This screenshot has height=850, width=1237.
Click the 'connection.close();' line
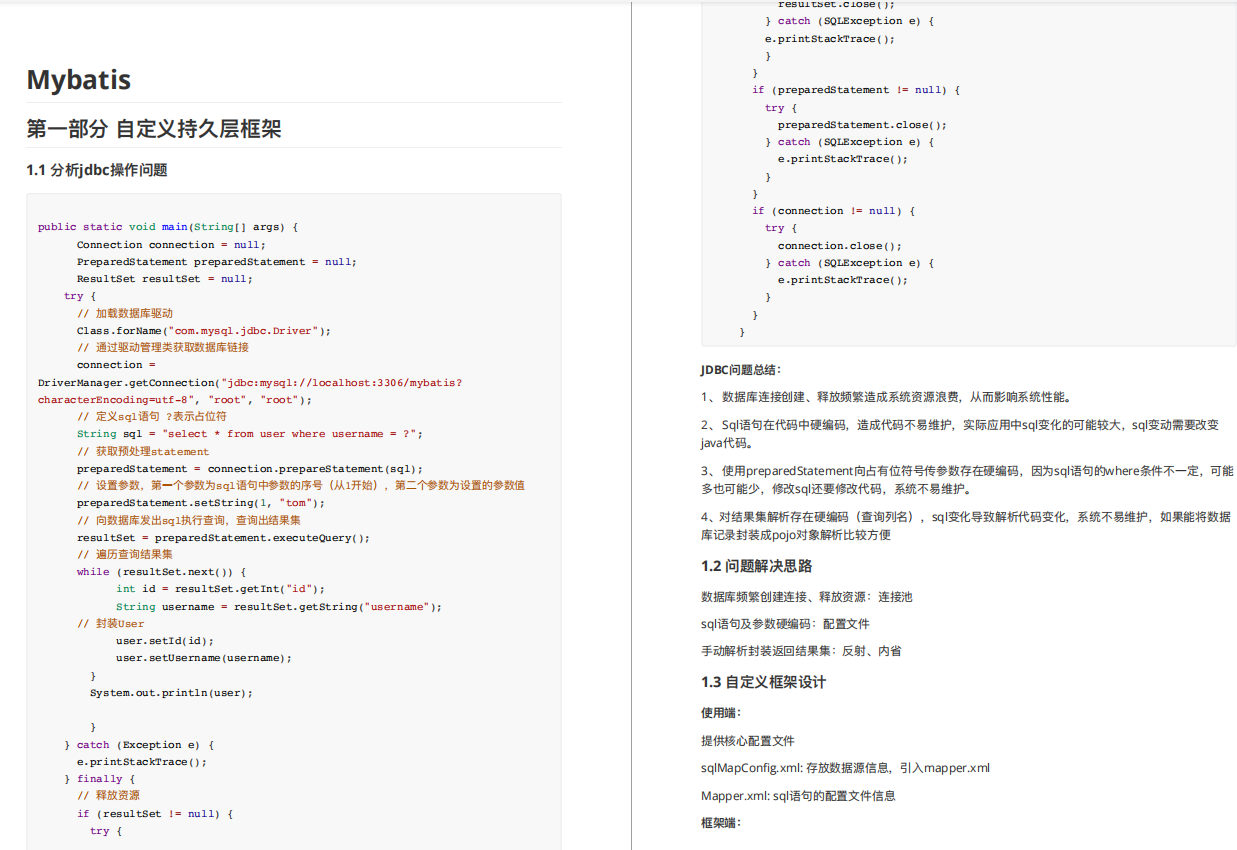tap(840, 246)
